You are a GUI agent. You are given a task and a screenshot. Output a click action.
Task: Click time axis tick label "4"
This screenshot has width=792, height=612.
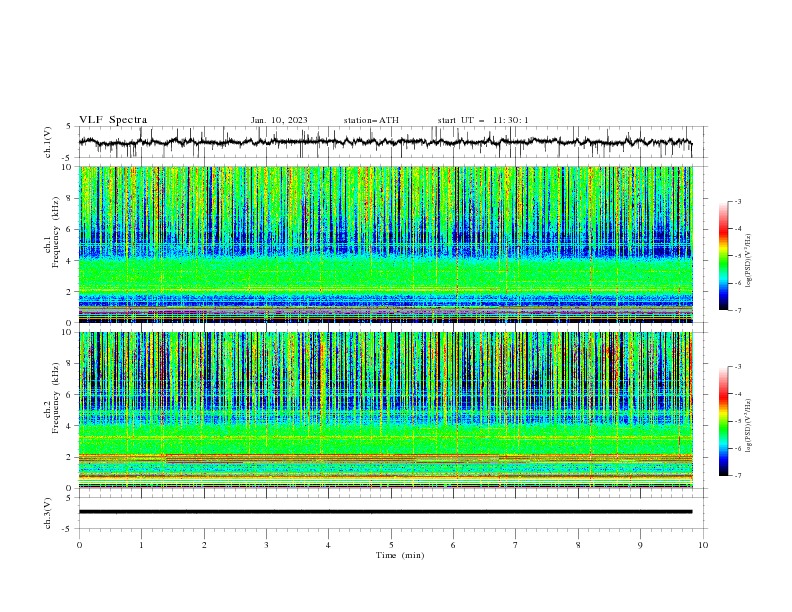click(329, 545)
